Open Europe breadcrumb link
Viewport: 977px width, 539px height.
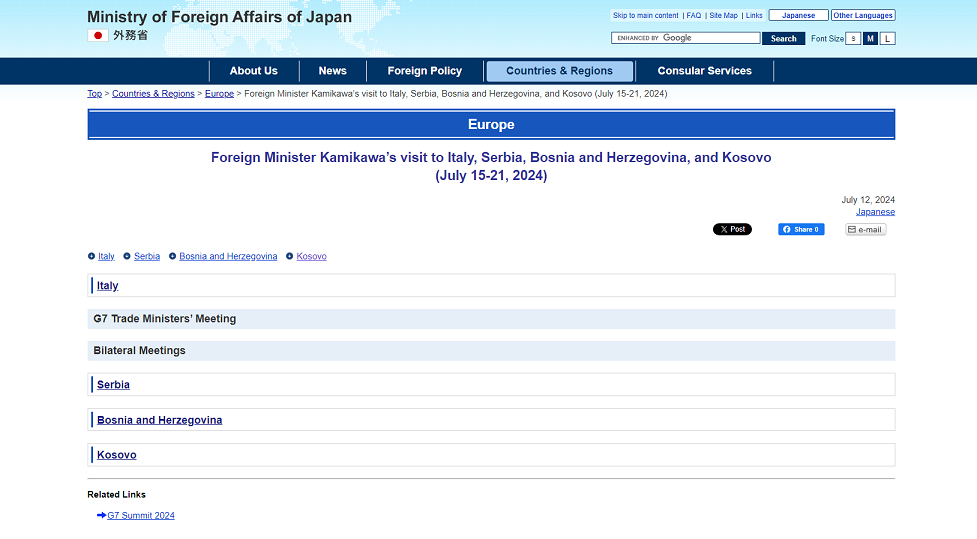click(x=219, y=93)
